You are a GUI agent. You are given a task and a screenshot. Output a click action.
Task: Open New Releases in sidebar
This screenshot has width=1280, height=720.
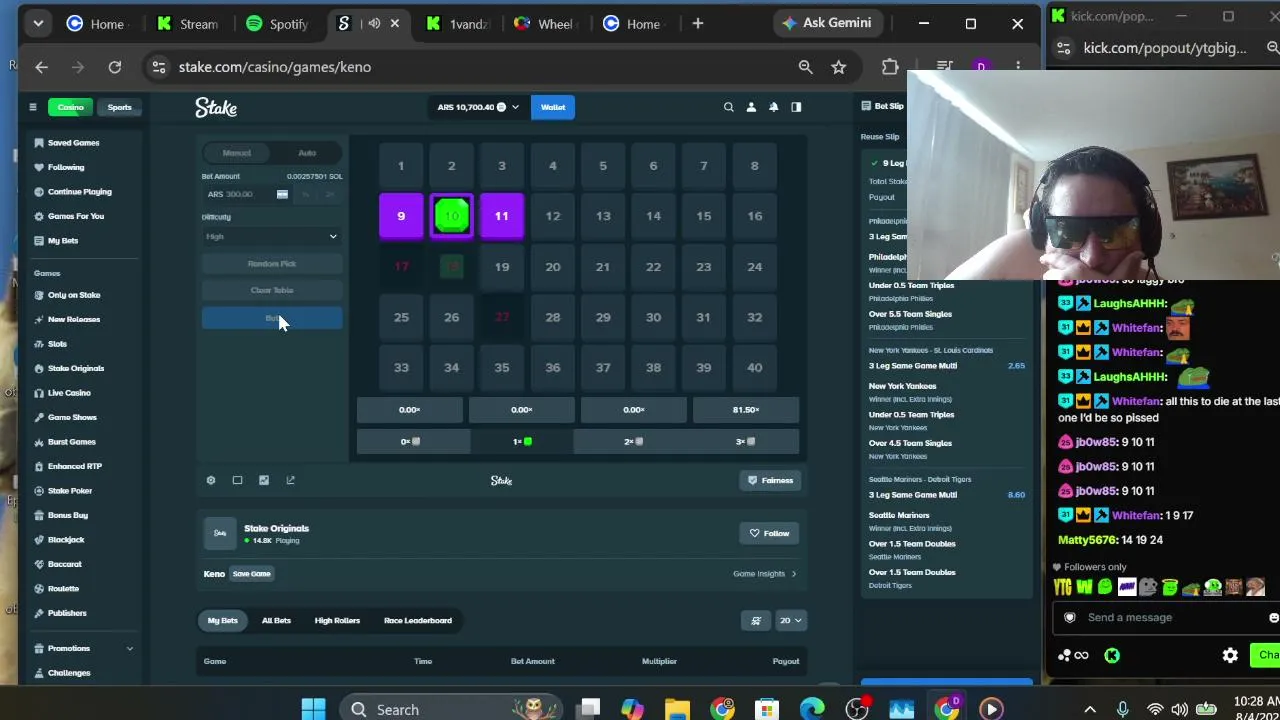[73, 319]
